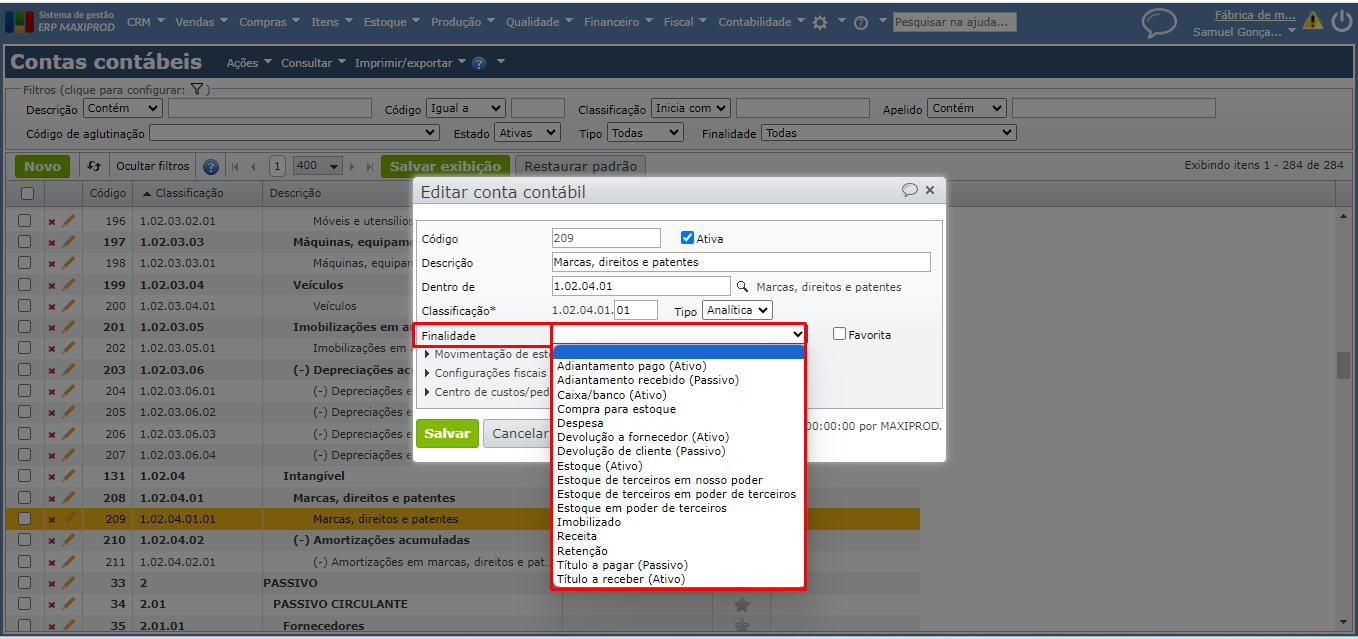Open the settings gear menu
This screenshot has width=1358, height=639.
pyautogui.click(x=820, y=22)
